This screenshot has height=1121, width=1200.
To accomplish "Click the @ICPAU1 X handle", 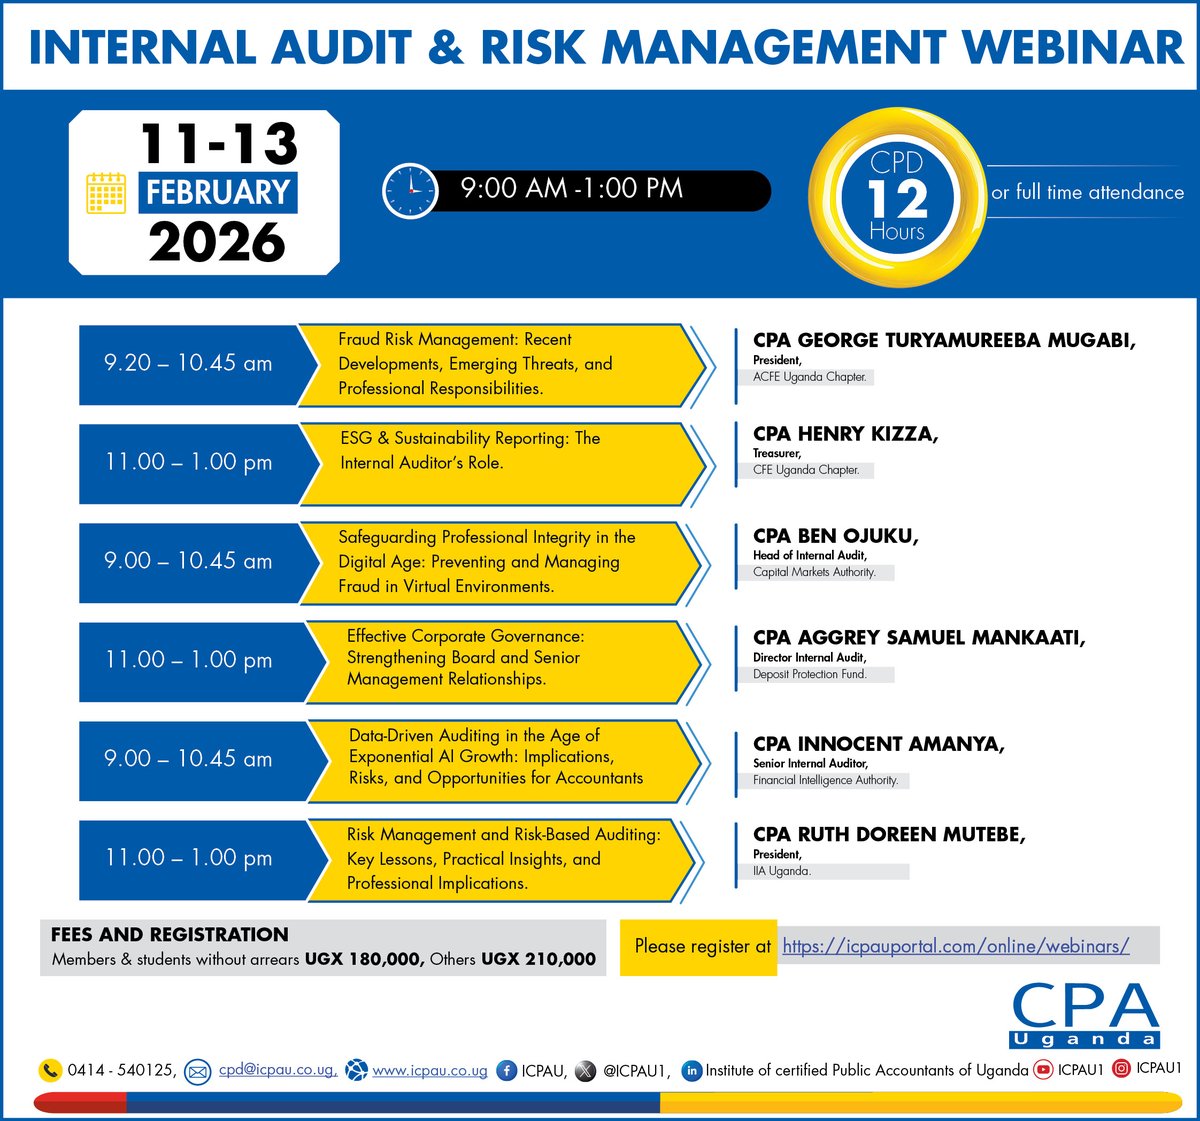I will 637,1070.
